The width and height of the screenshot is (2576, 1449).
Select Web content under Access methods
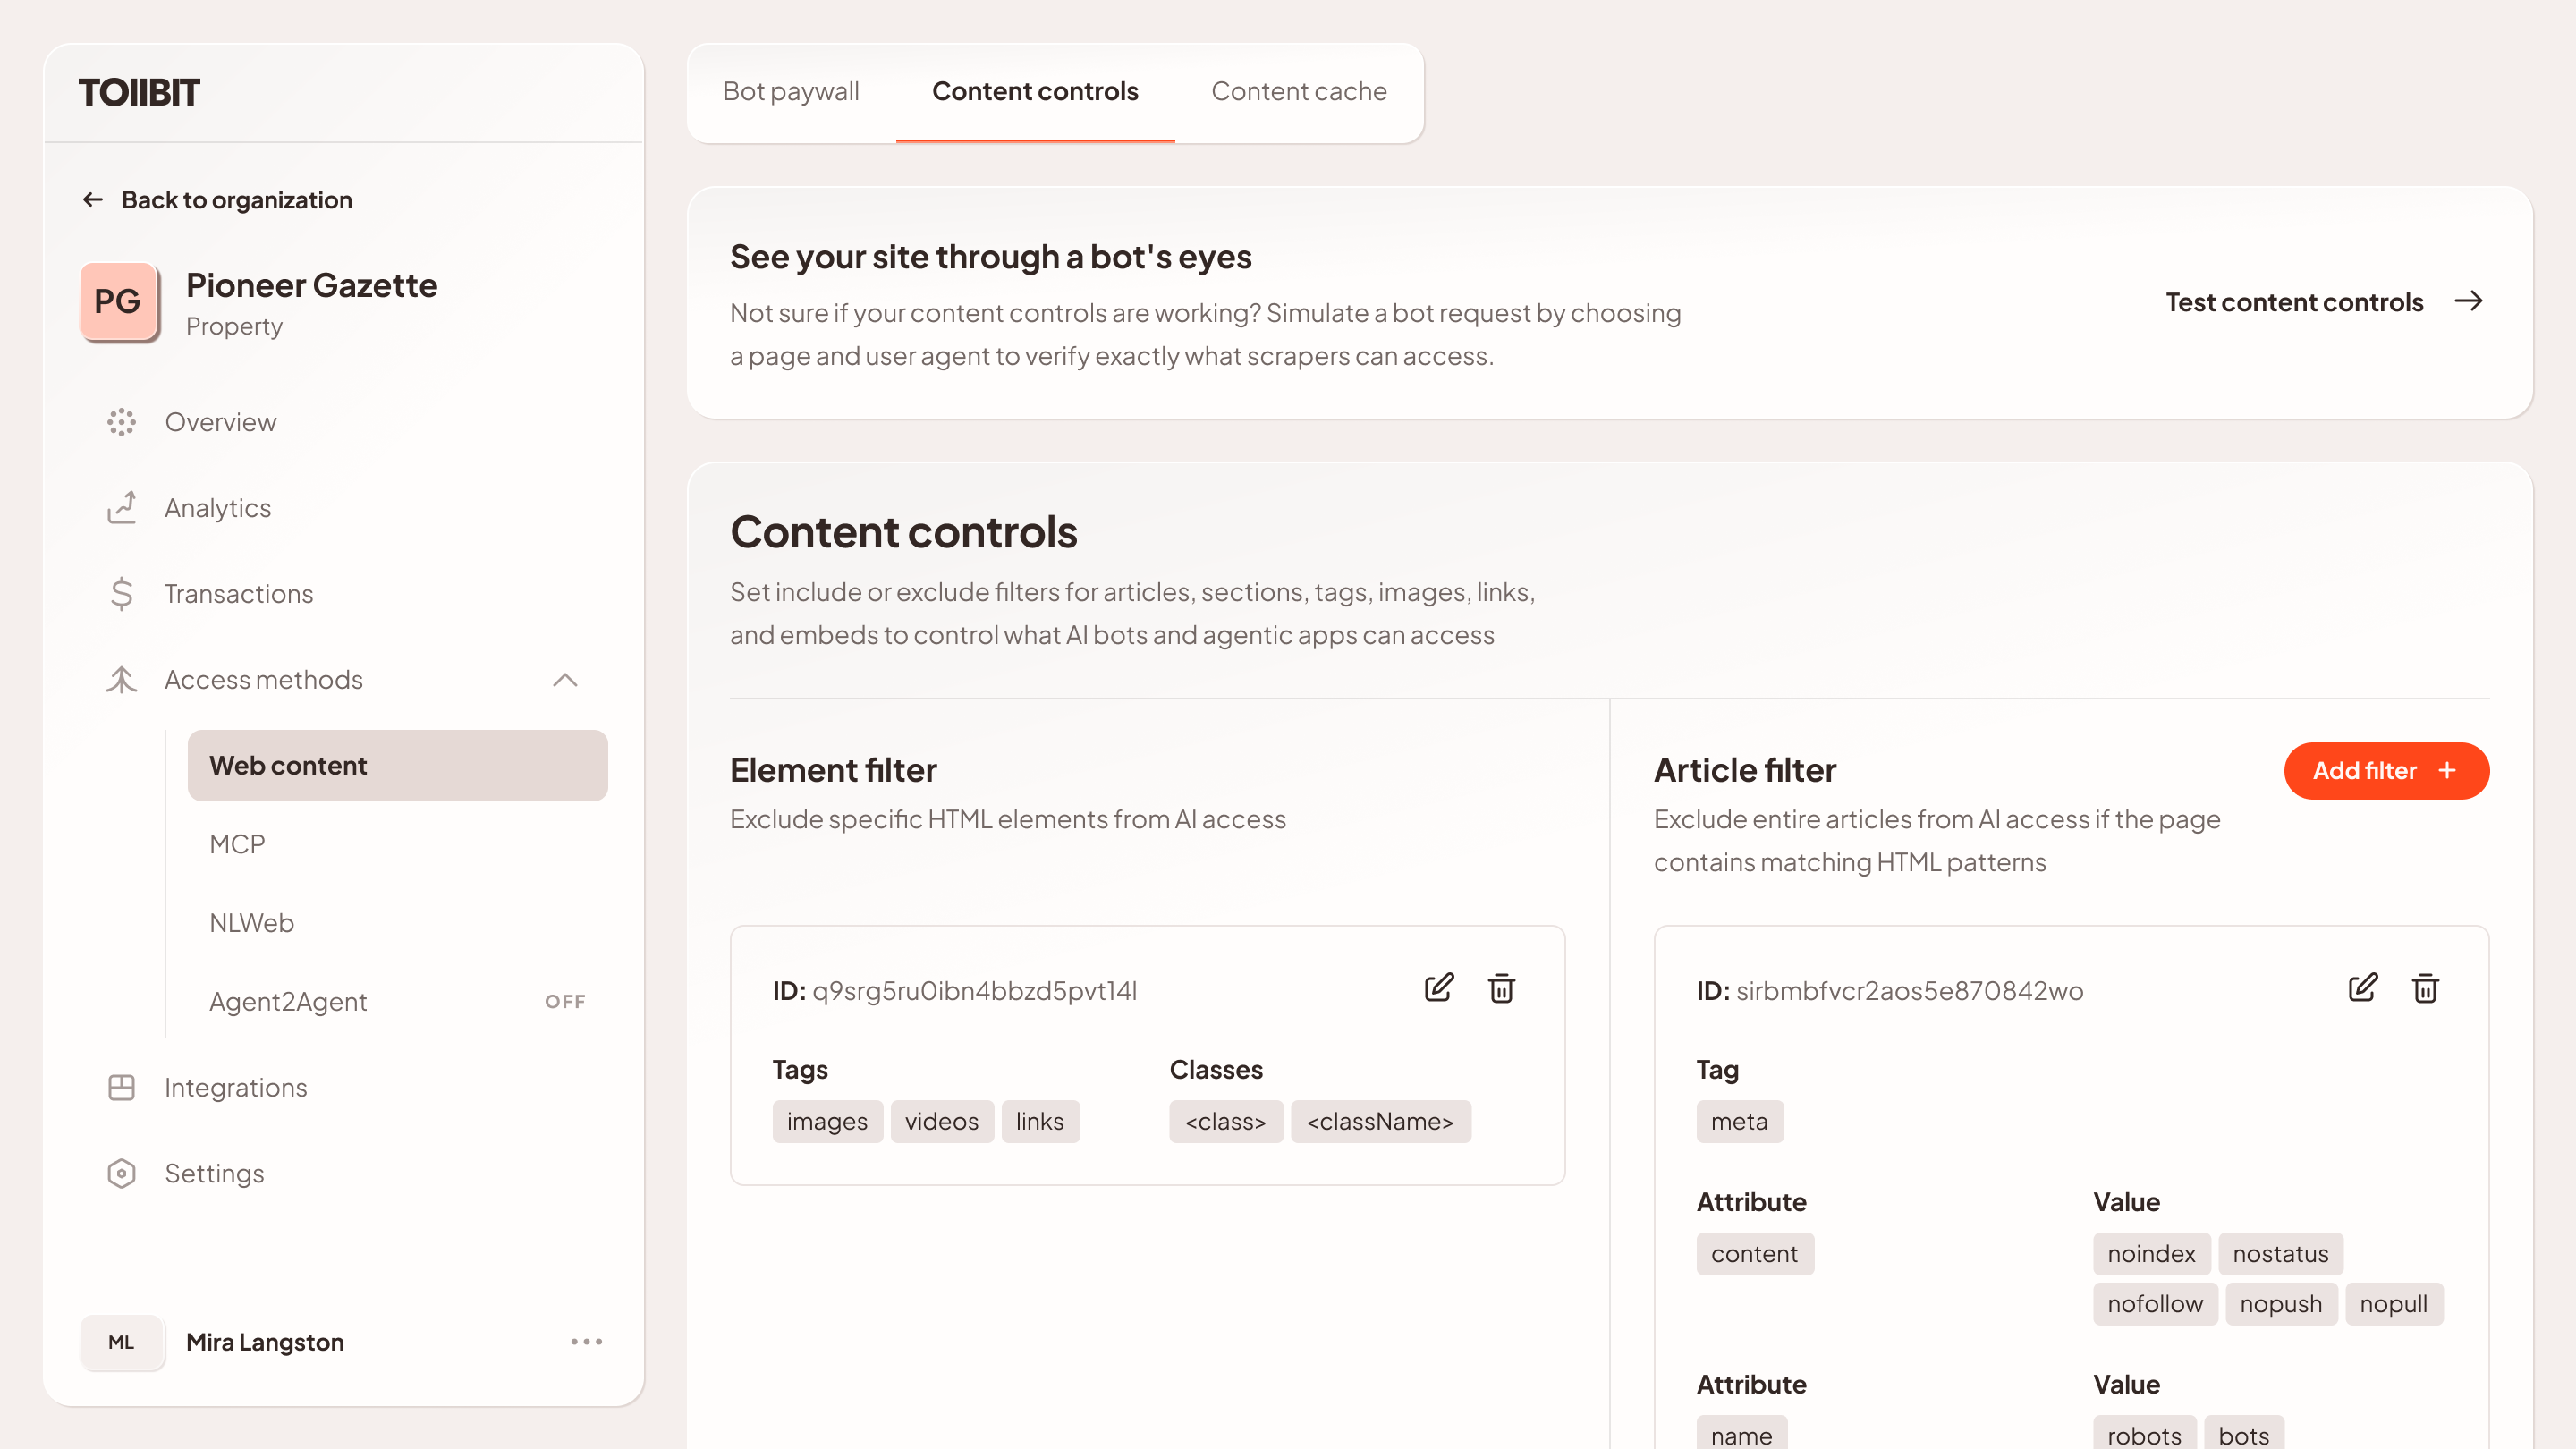(288, 765)
